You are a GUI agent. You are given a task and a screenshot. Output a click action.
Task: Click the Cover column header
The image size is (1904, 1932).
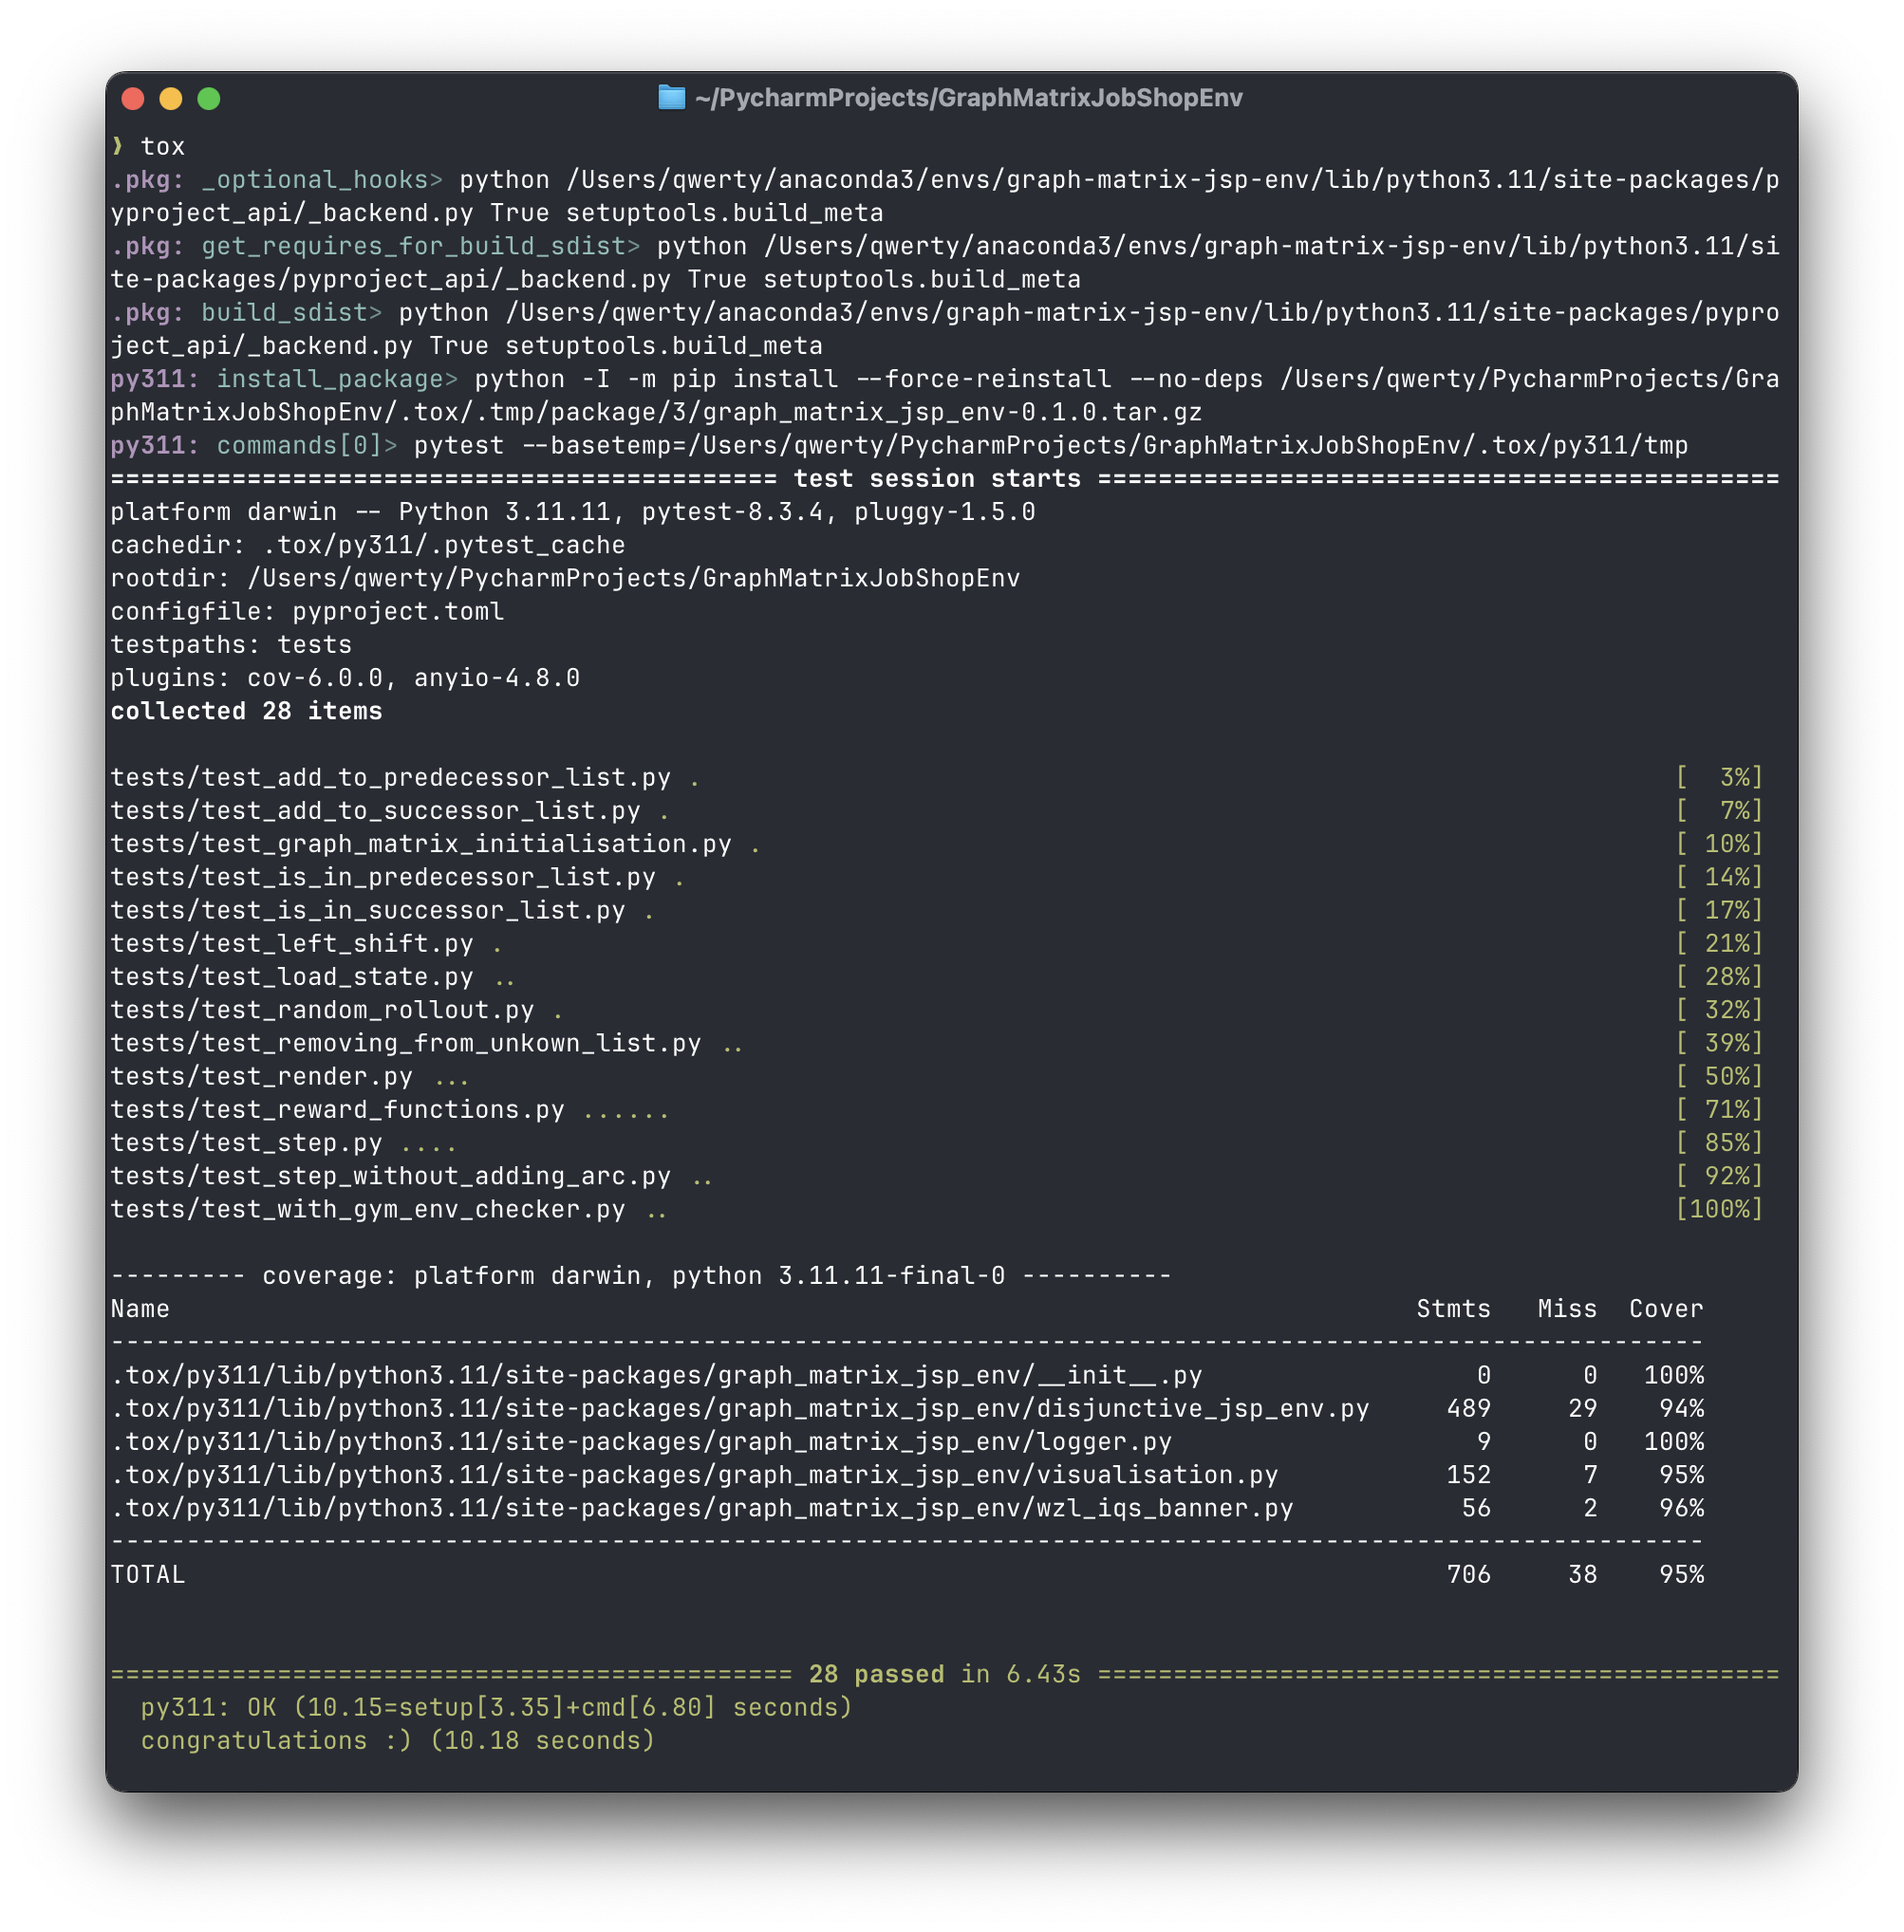click(x=1666, y=1309)
